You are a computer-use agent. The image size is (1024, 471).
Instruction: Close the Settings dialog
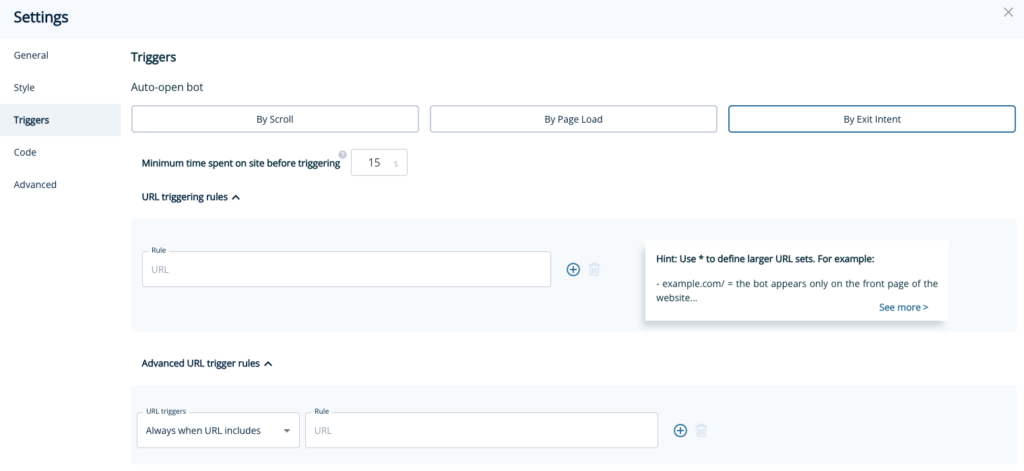(x=1008, y=12)
